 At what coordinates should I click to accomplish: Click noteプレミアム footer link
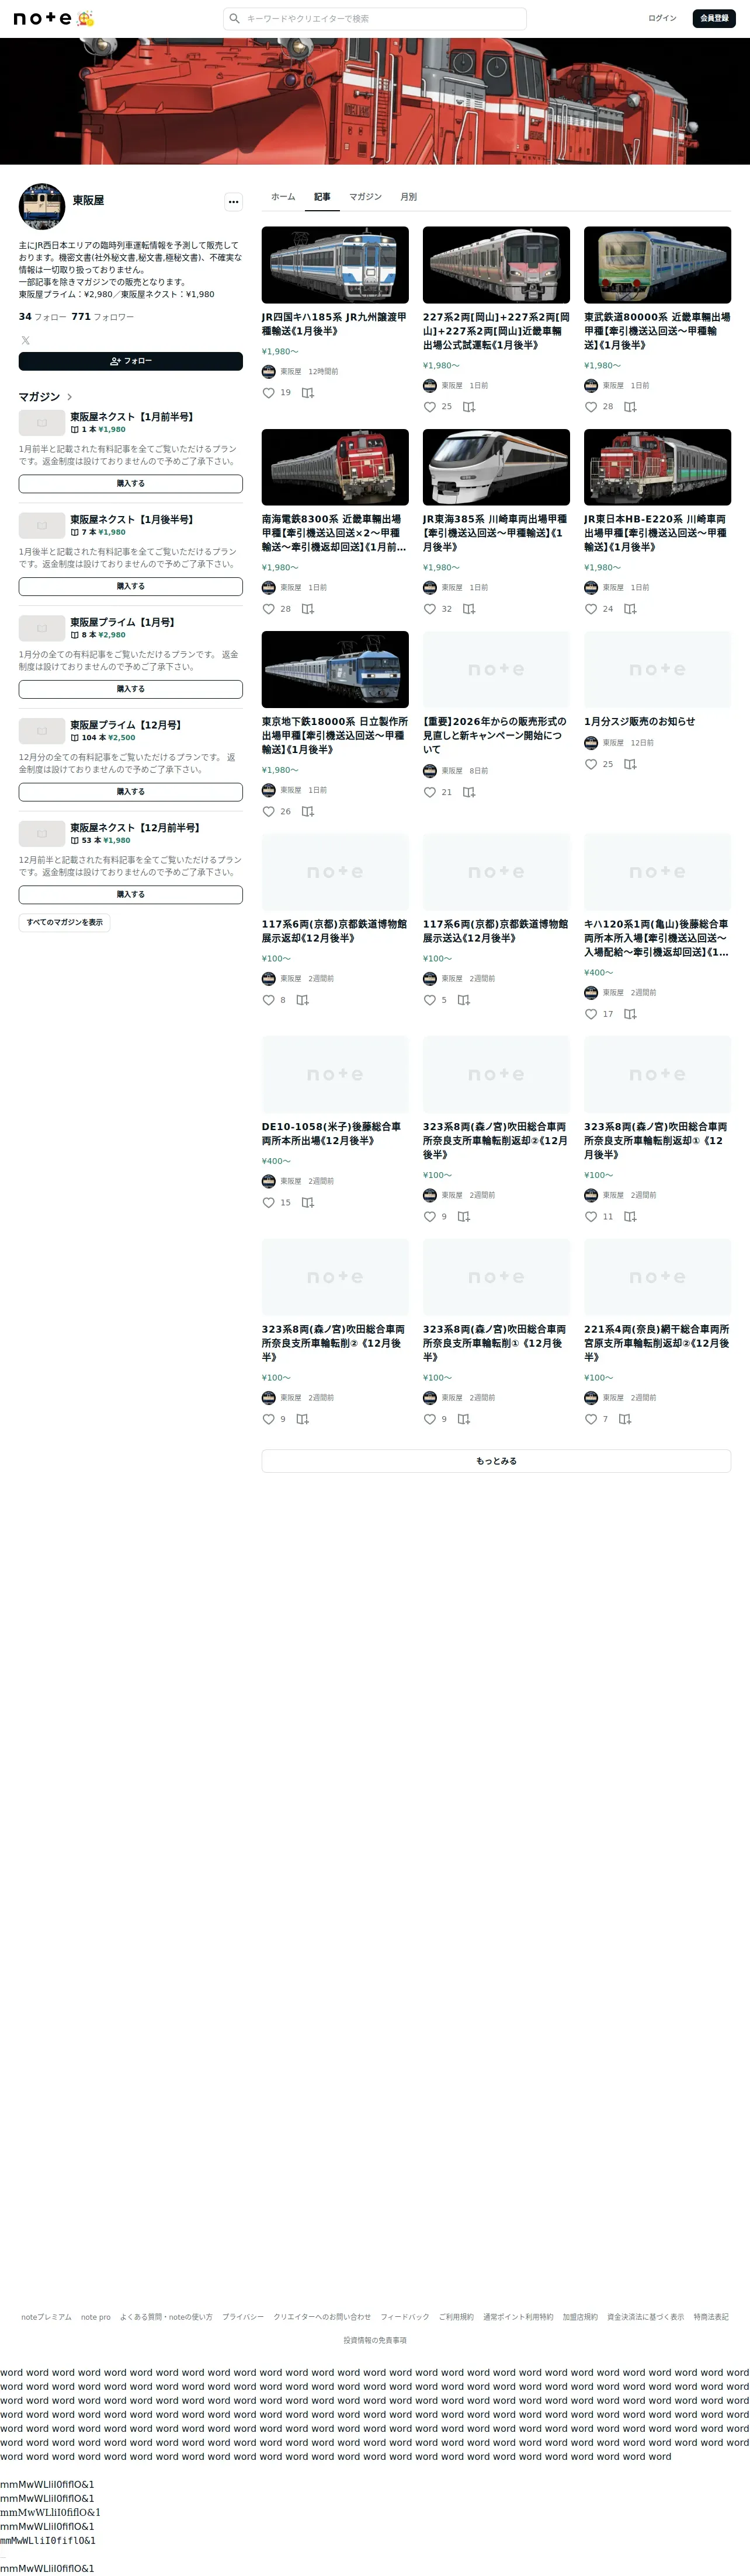[46, 2317]
